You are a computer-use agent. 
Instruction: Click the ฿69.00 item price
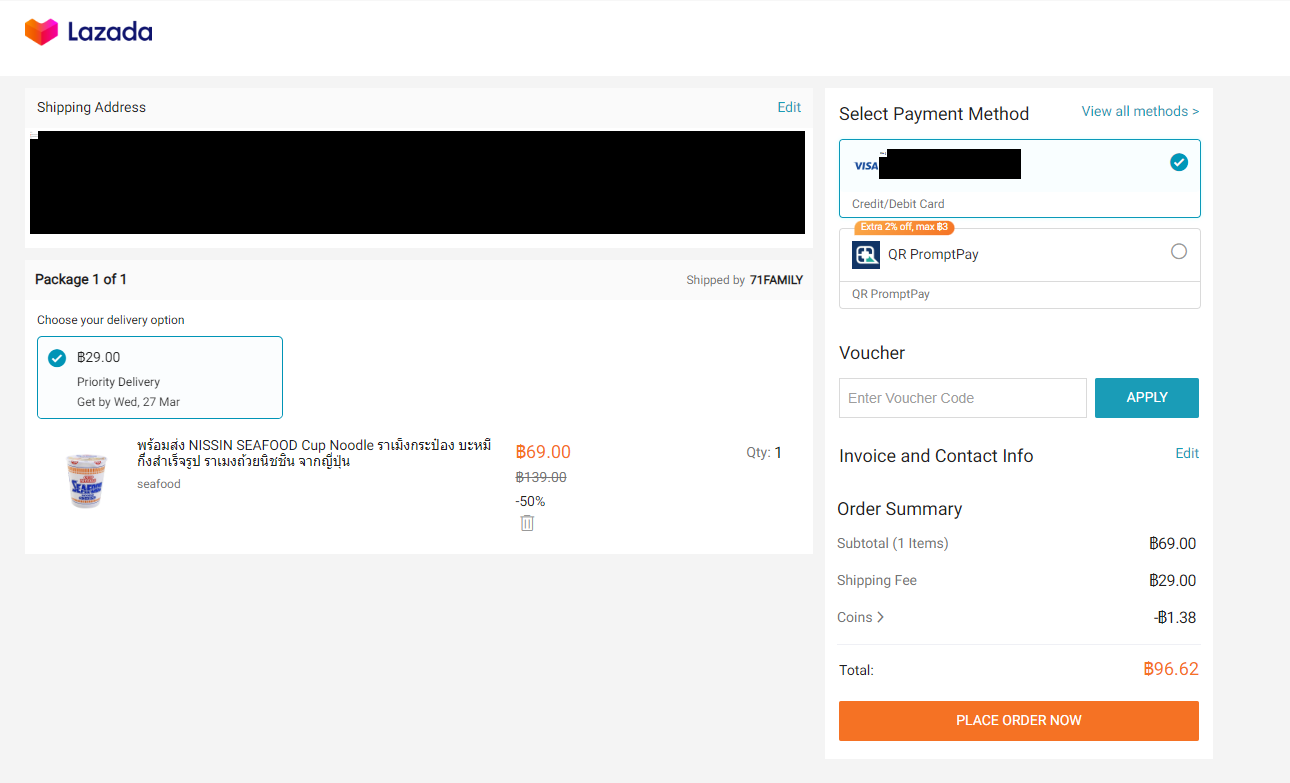[543, 452]
